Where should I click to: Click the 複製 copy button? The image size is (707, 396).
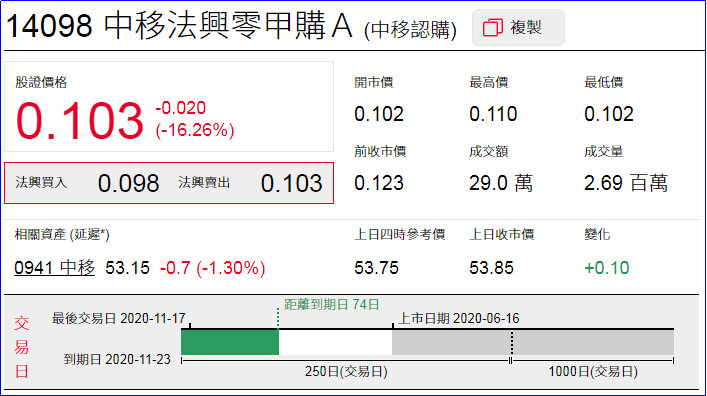coord(518,28)
